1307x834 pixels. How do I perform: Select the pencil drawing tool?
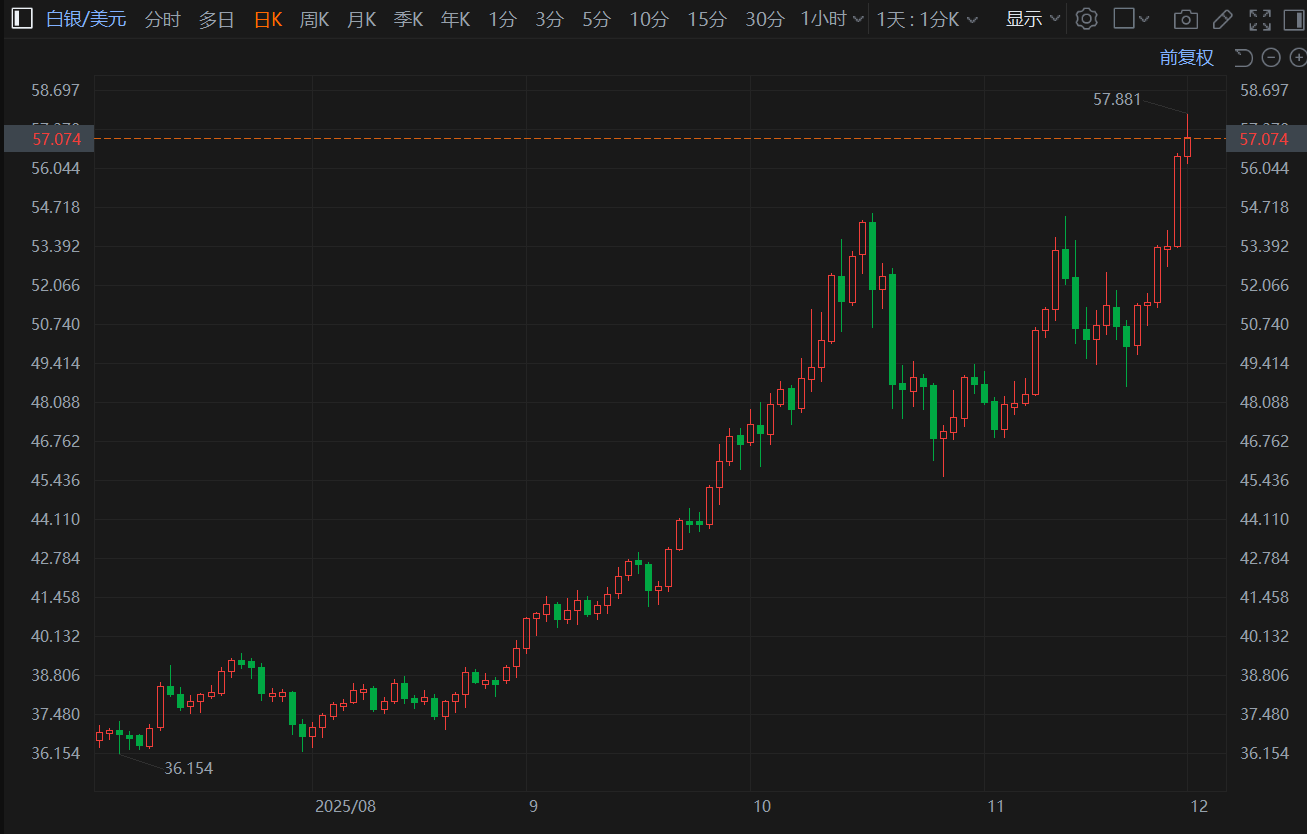click(x=1222, y=19)
